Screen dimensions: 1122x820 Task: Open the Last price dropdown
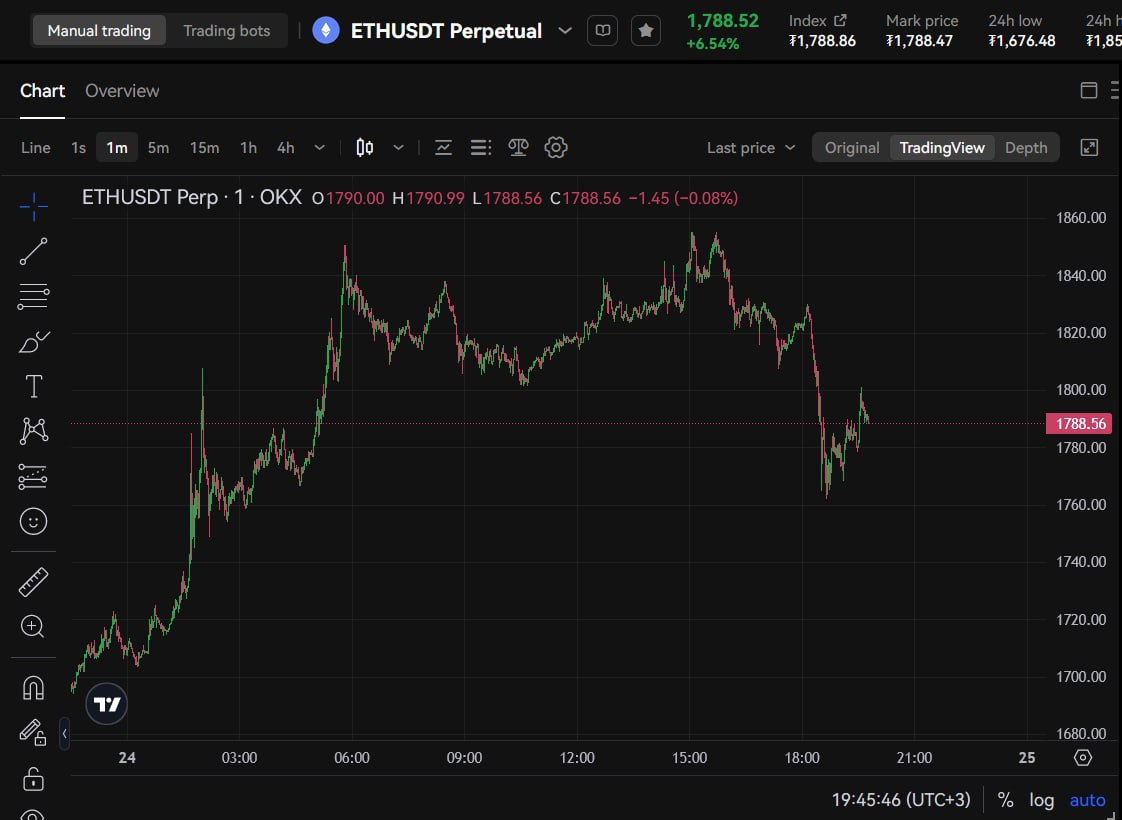[x=751, y=148]
